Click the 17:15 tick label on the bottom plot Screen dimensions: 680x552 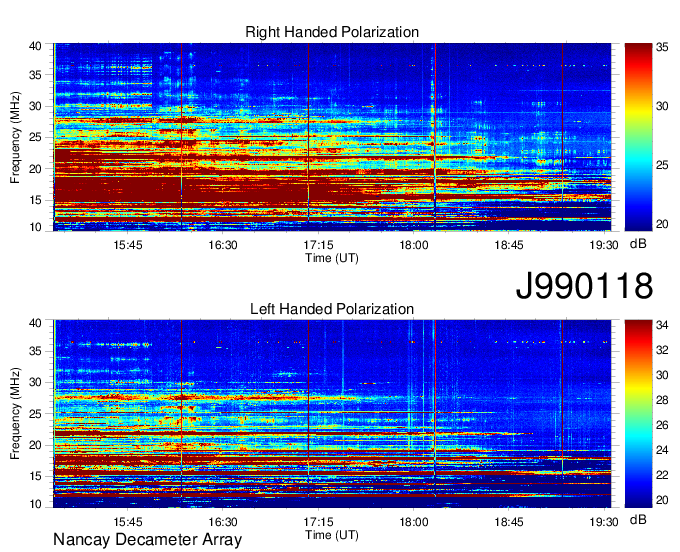[319, 522]
